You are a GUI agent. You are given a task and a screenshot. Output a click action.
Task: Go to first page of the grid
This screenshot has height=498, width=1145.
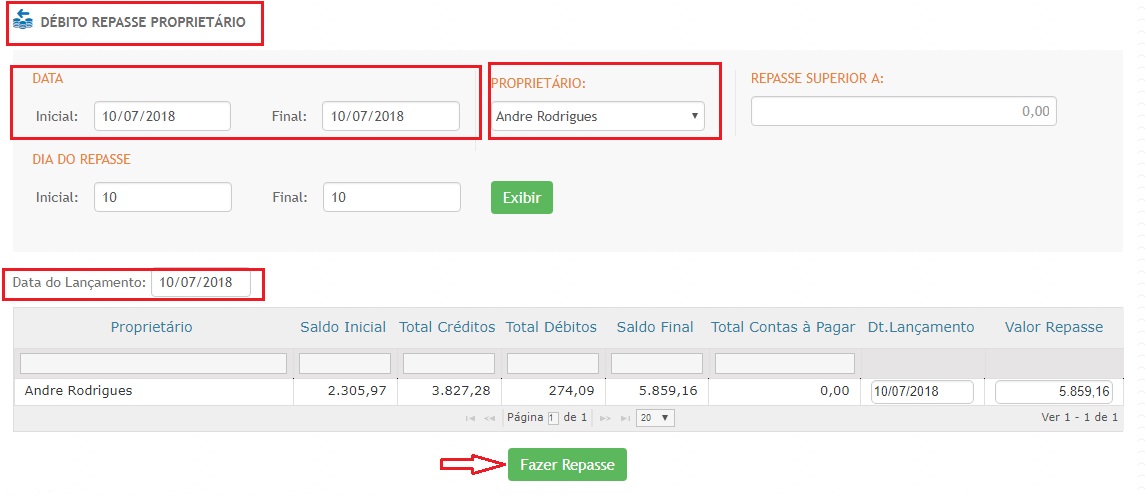click(470, 418)
